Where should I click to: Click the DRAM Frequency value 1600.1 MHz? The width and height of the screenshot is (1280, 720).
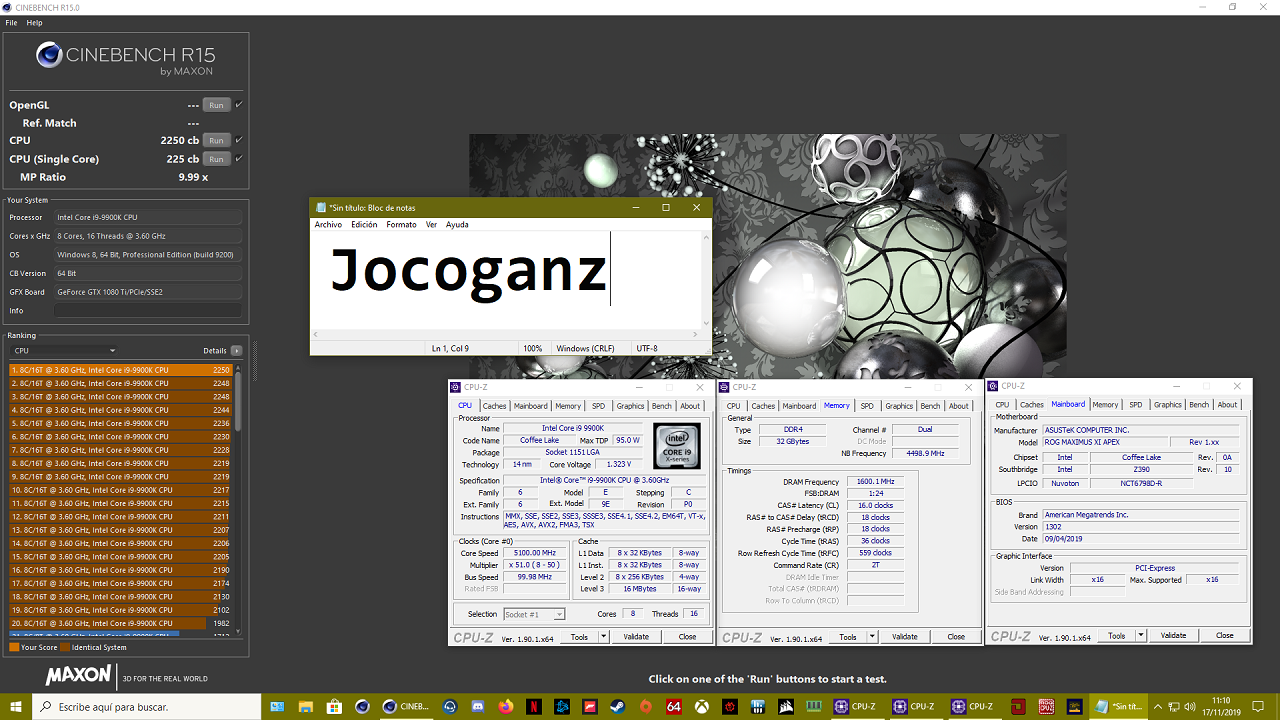(x=875, y=482)
